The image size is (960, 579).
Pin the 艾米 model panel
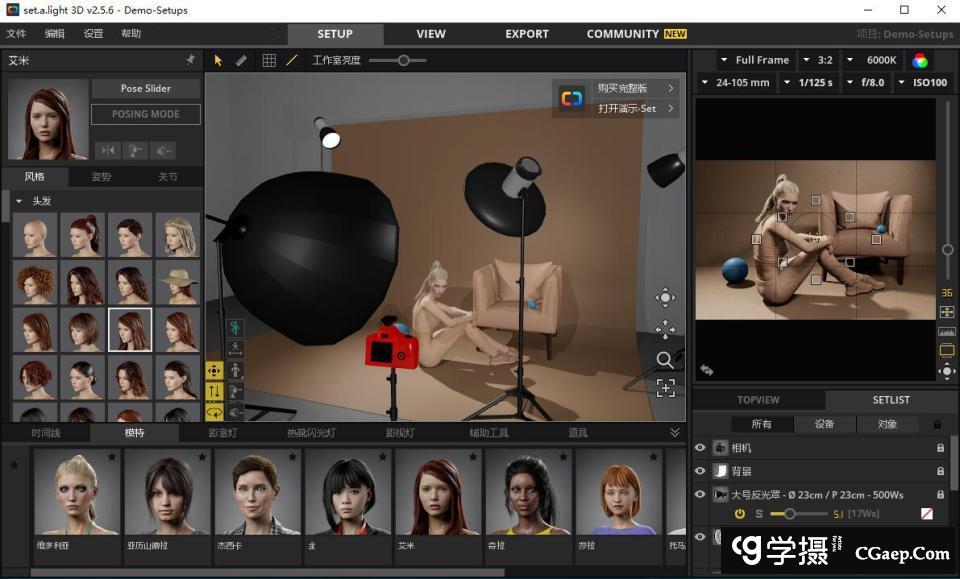(190, 61)
